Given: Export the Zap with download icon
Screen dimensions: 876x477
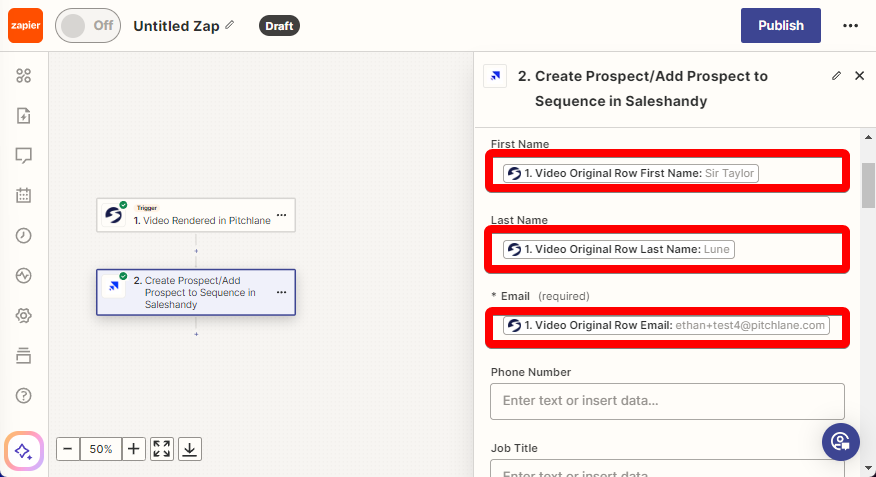Looking at the screenshot, I should point(190,449).
